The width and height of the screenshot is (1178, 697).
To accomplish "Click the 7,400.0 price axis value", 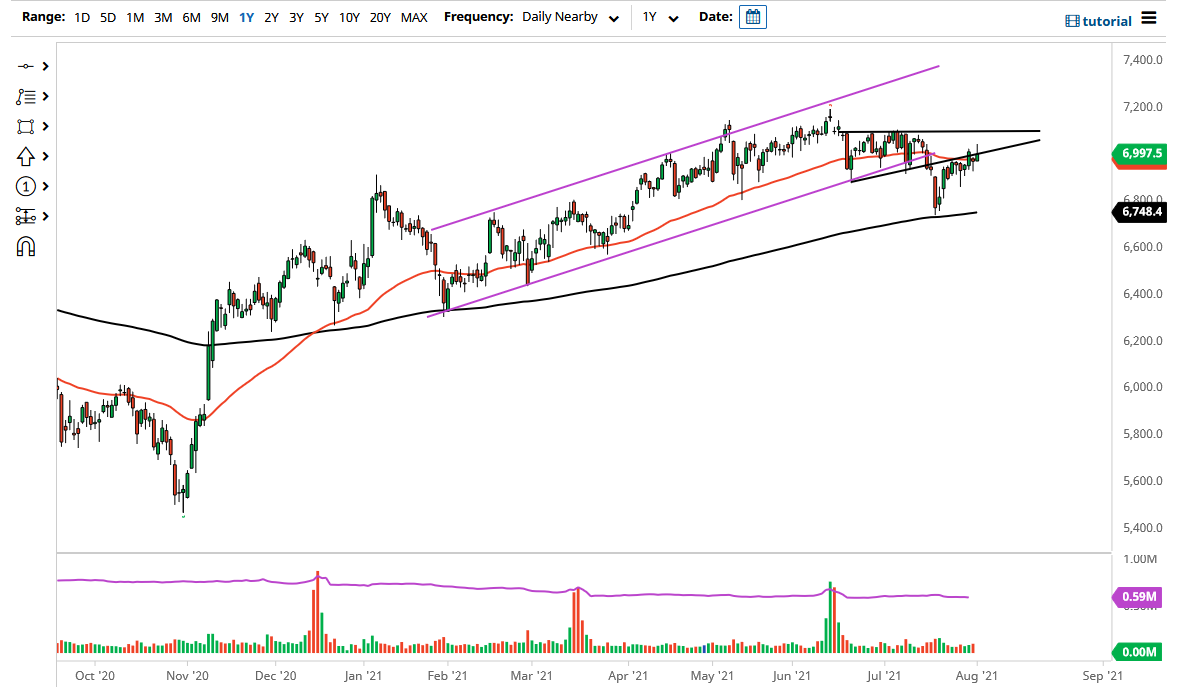I will (x=1142, y=60).
